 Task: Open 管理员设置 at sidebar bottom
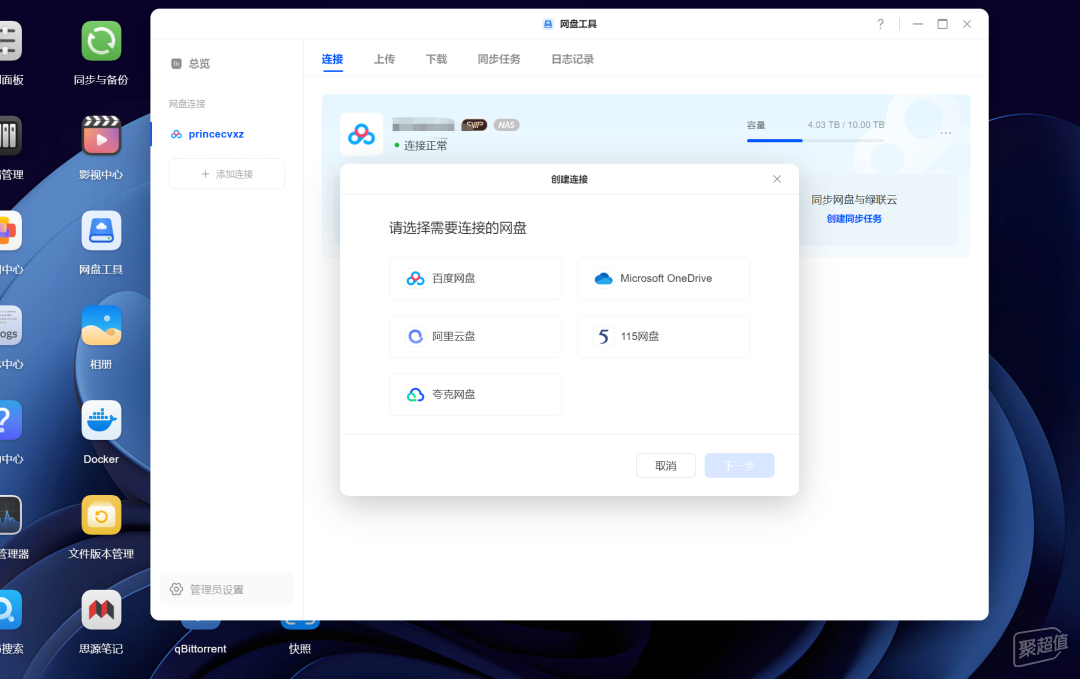(227, 589)
